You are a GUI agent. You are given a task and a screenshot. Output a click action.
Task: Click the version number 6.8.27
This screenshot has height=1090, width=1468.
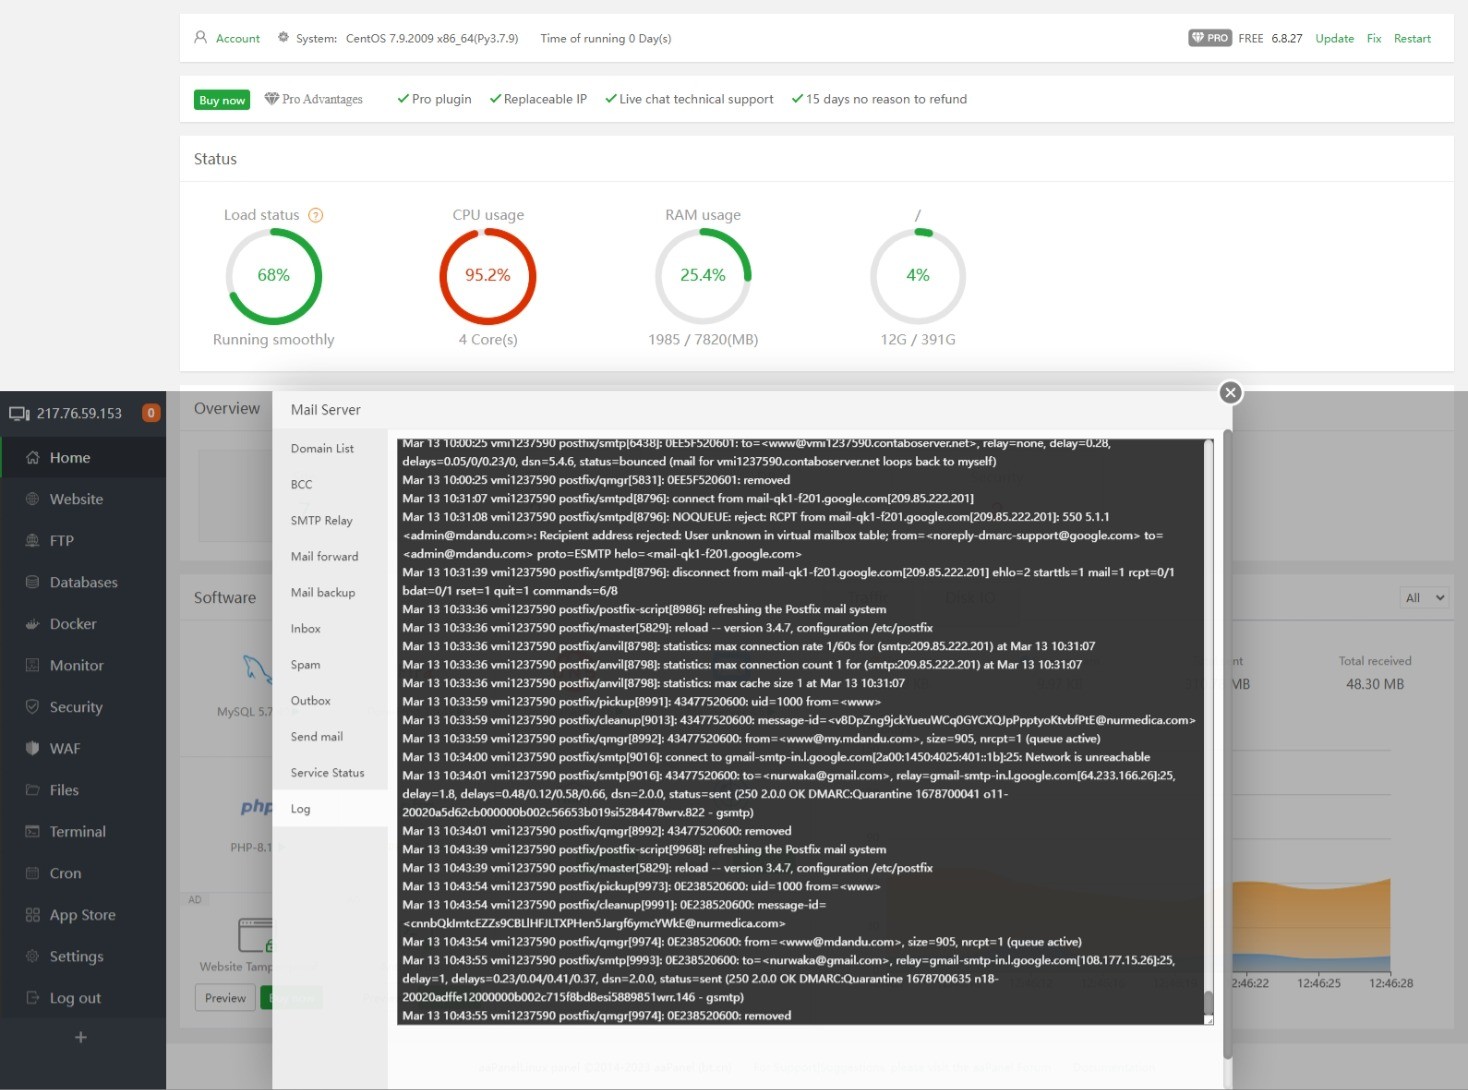pos(1287,39)
